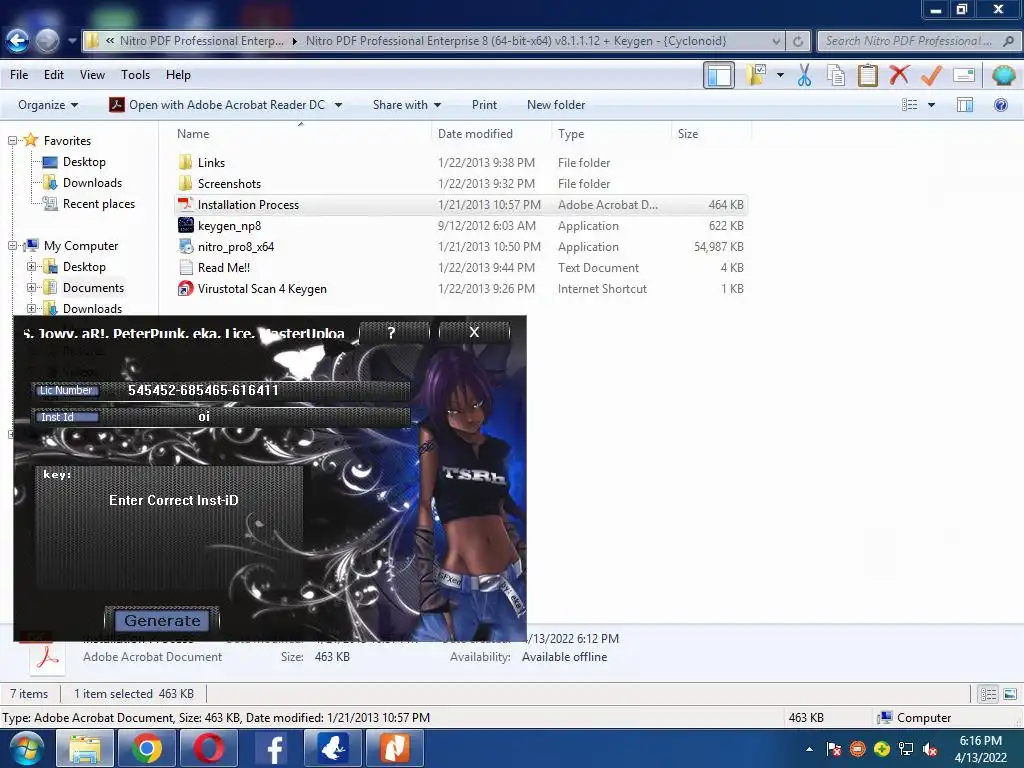Viewport: 1024px width, 768px height.
Task: Click the red X Delete icon
Action: [x=899, y=74]
